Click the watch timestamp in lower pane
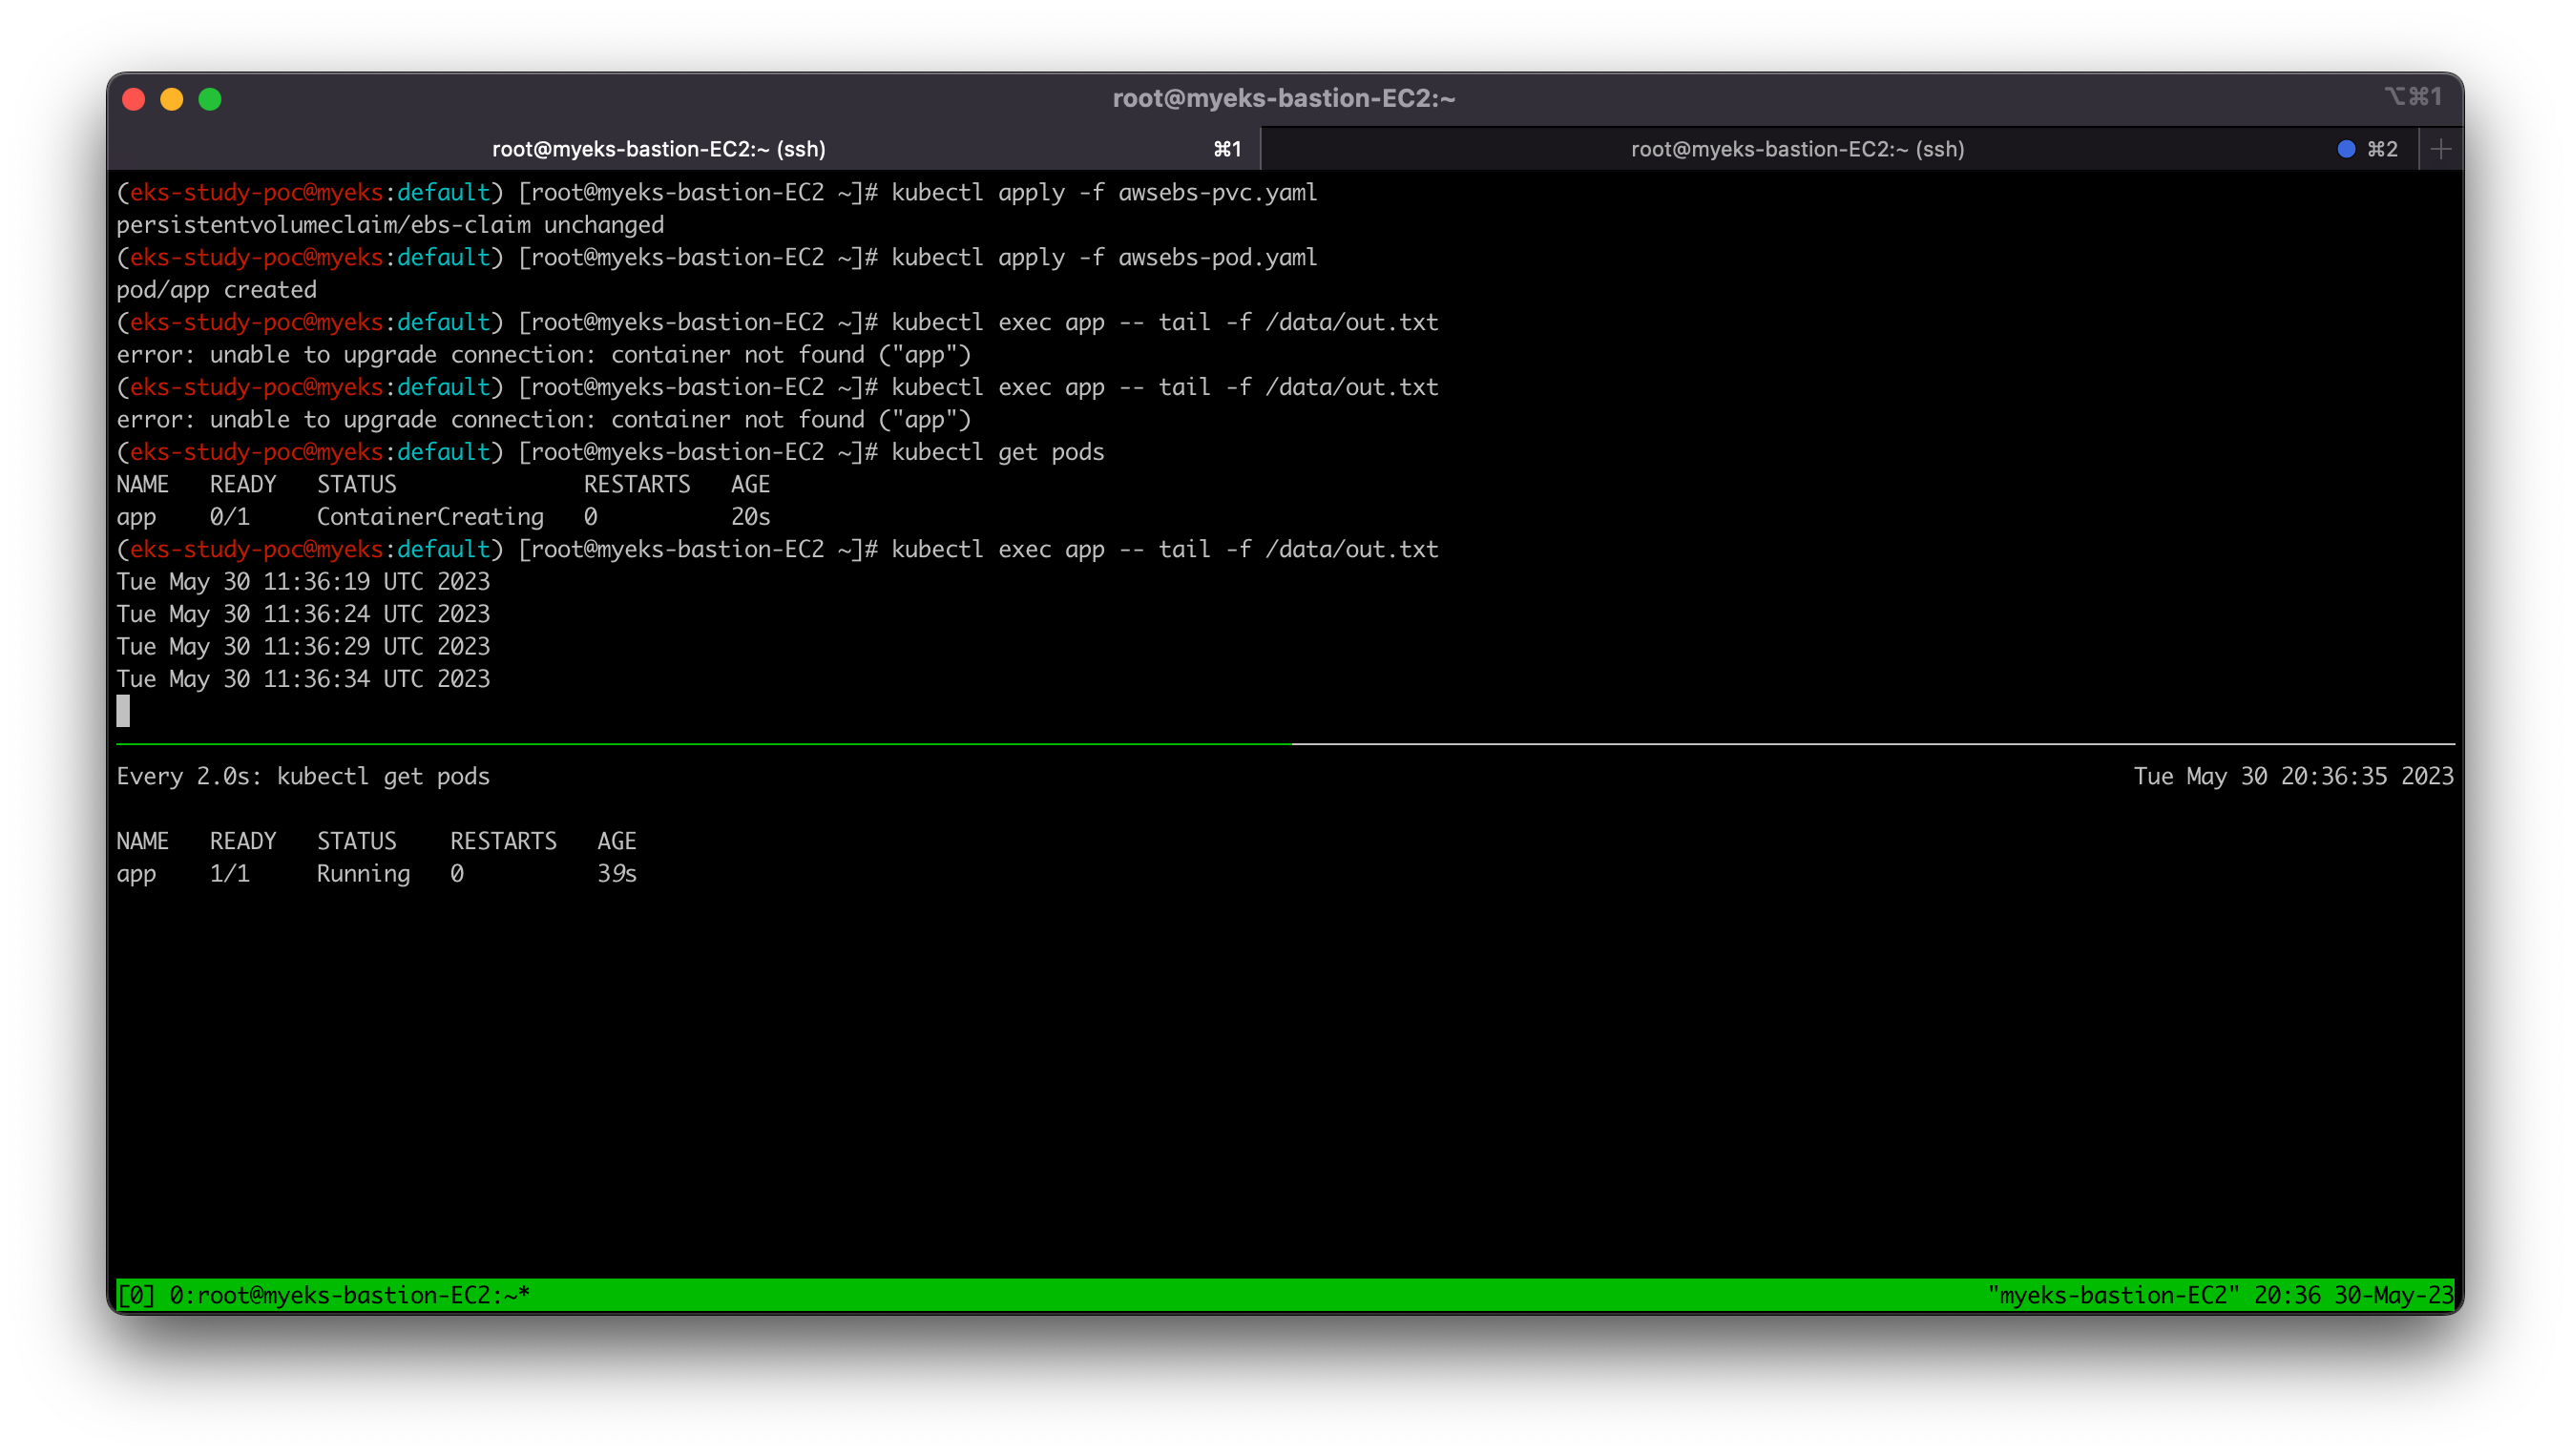2571x1456 pixels. [2293, 776]
